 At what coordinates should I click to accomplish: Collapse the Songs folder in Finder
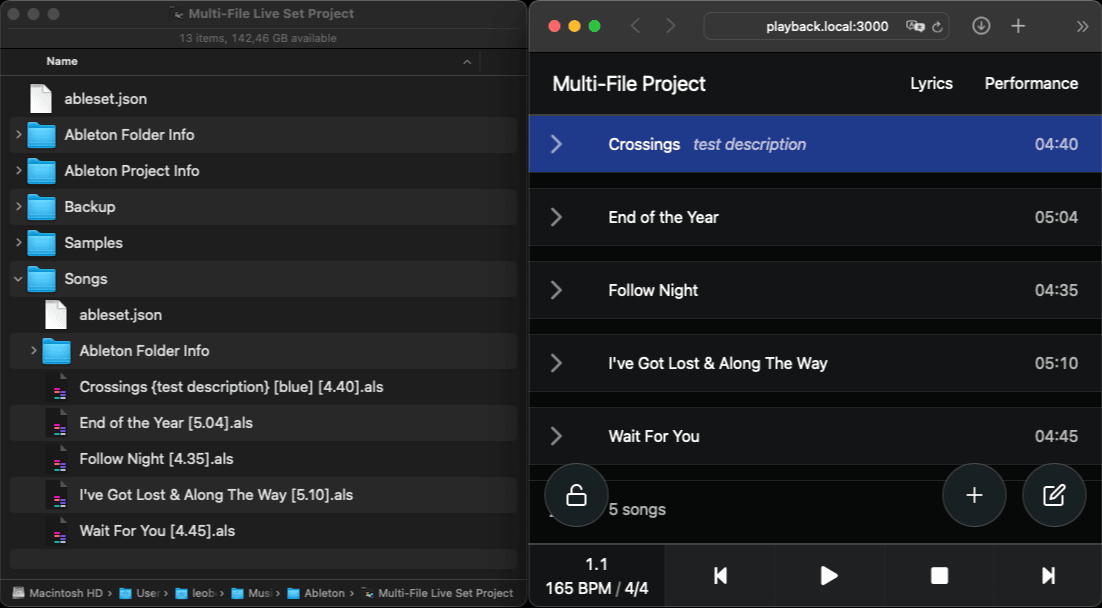[18, 278]
